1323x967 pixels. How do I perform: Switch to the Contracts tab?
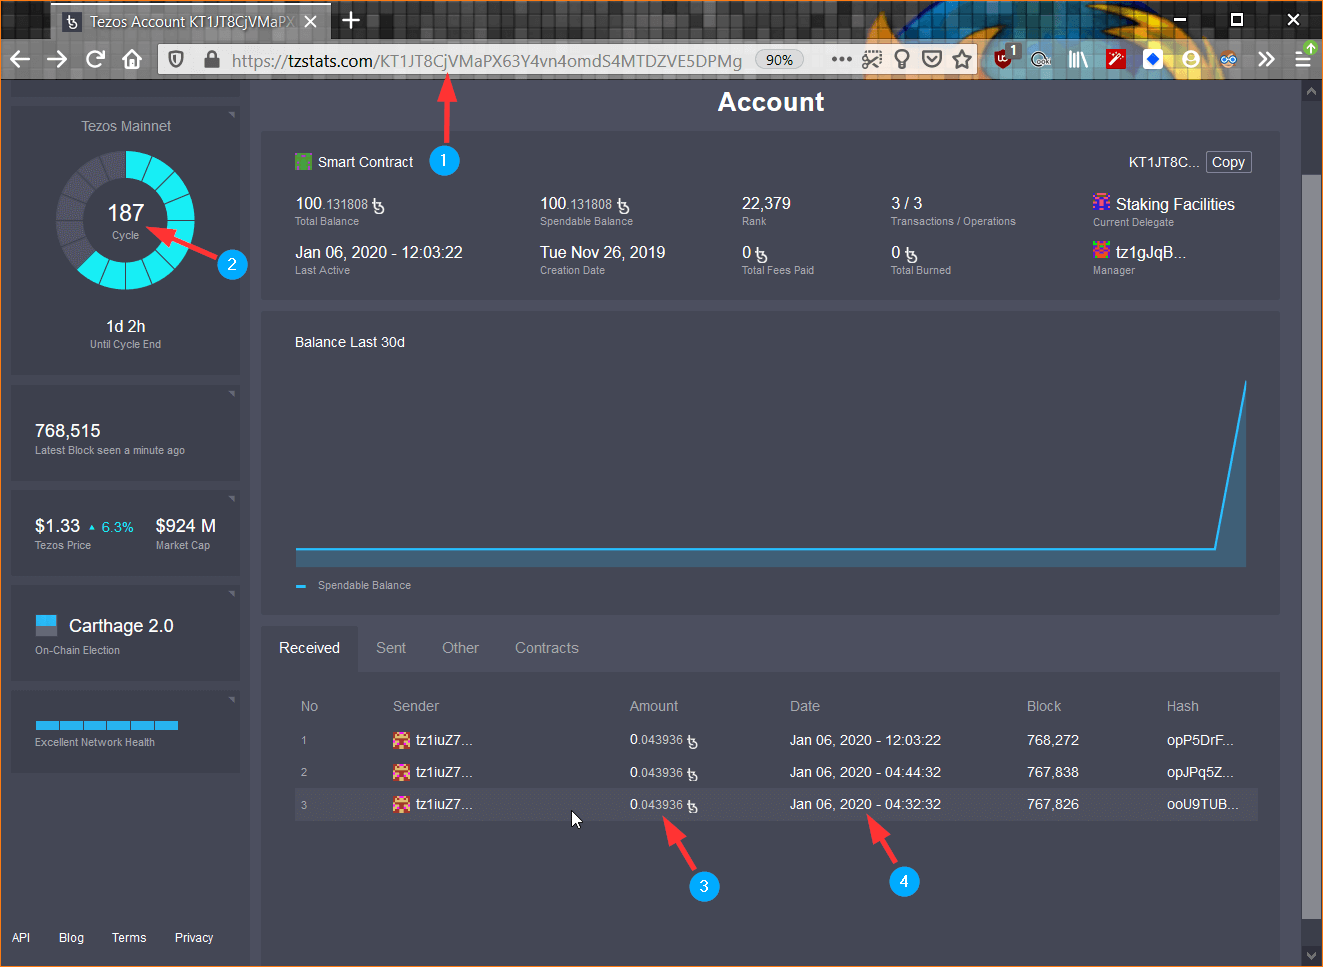[x=547, y=648]
